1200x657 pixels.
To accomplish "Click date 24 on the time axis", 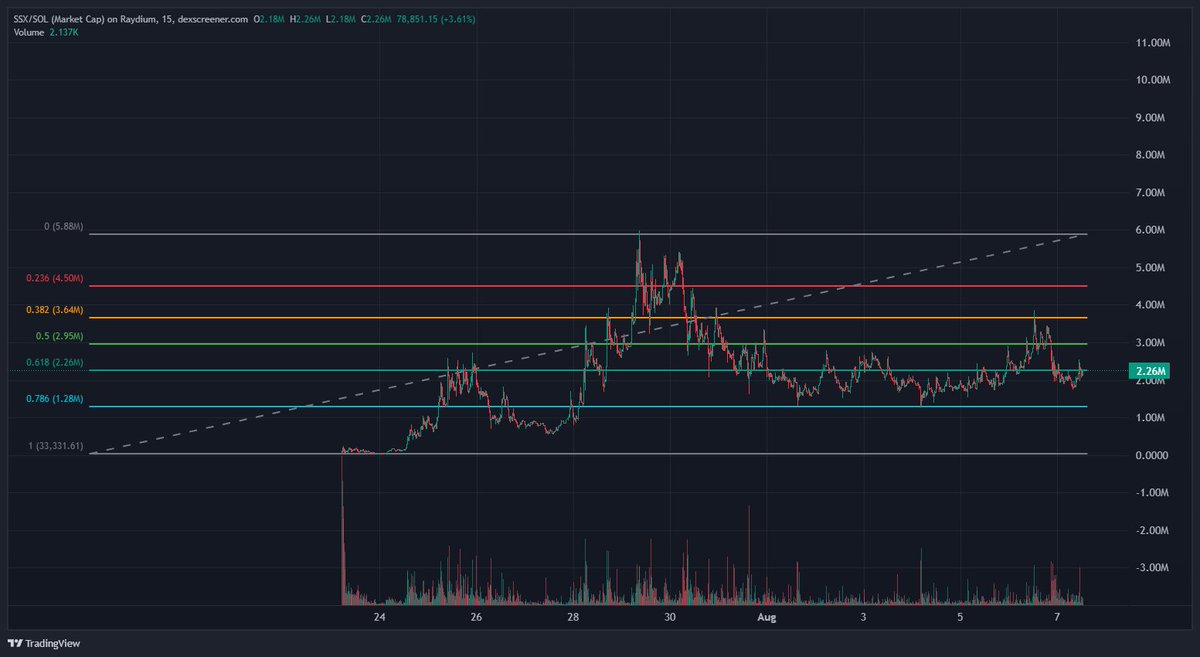I will coord(379,618).
